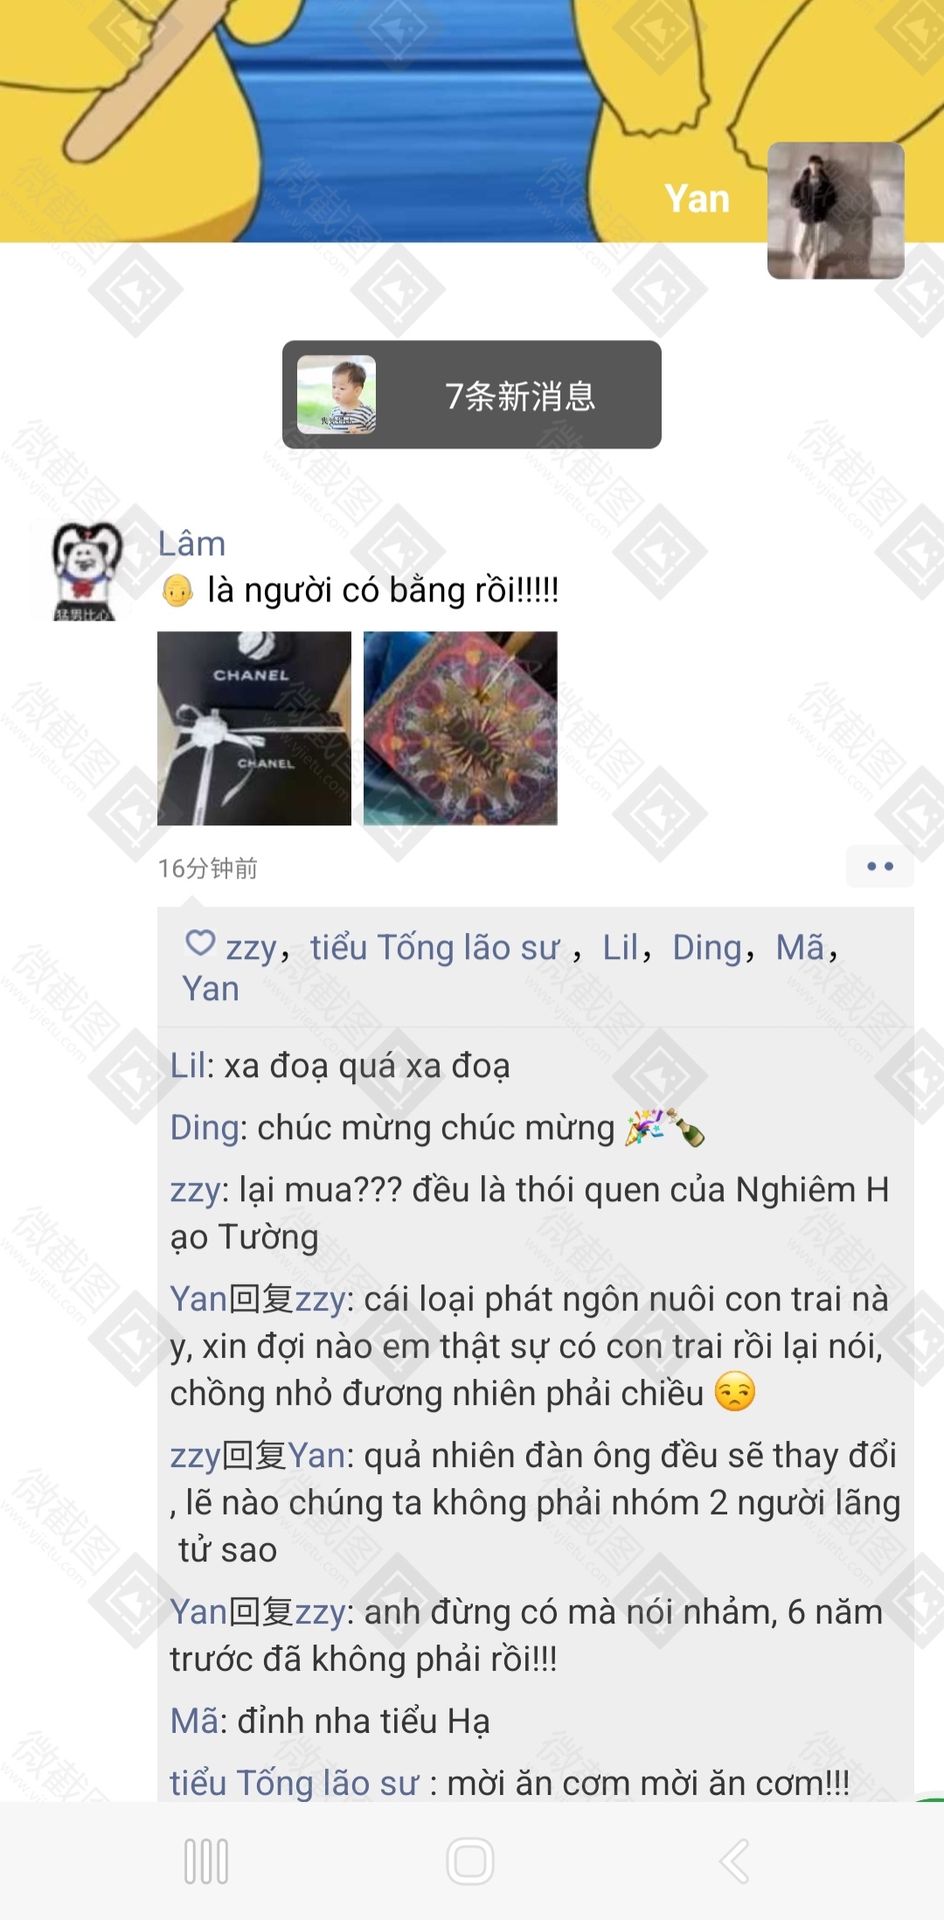Tap 'tiểu Tống lão sư' in the likes list
This screenshot has width=944, height=1920.
[x=434, y=947]
